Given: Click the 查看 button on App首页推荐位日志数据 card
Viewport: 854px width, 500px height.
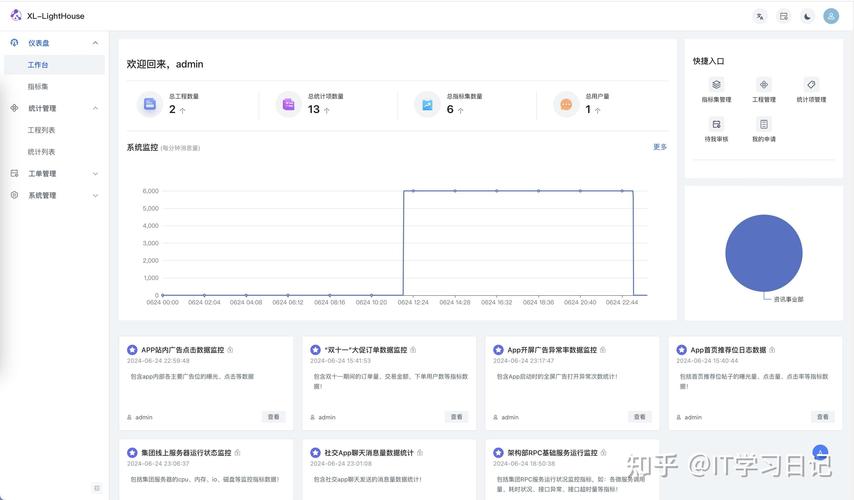Looking at the screenshot, I should (x=822, y=417).
